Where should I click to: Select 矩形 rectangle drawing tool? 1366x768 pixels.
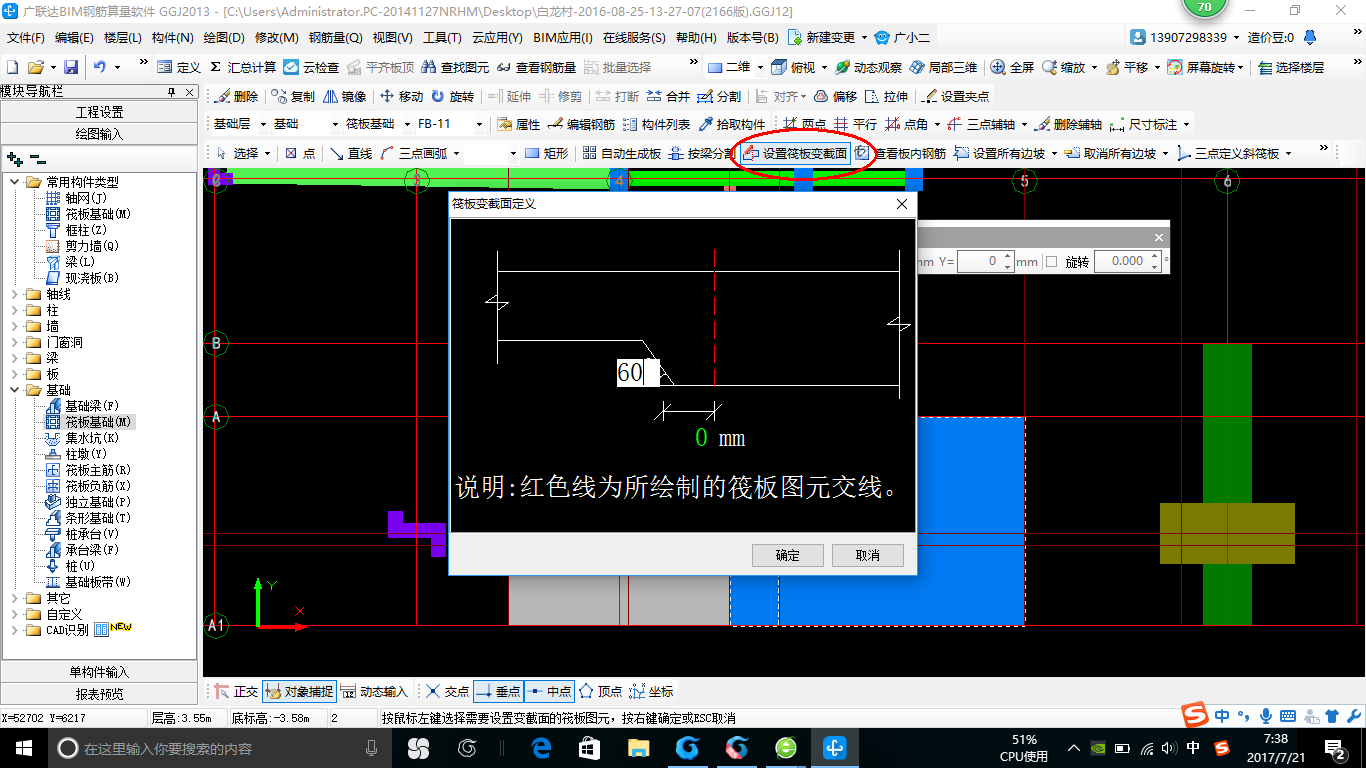[x=546, y=153]
